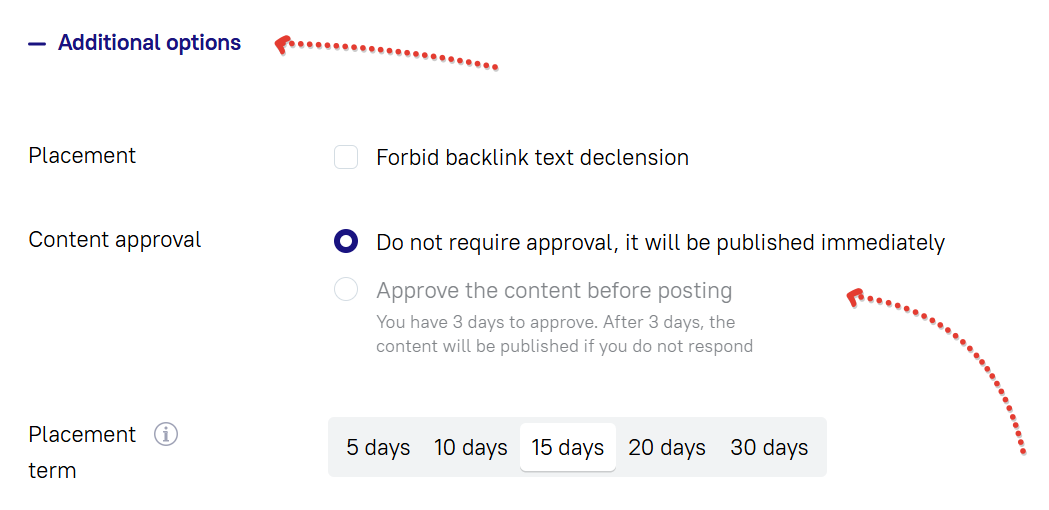Click the minus icon beside Additional options
The width and height of the screenshot is (1049, 510).
pyautogui.click(x=37, y=44)
